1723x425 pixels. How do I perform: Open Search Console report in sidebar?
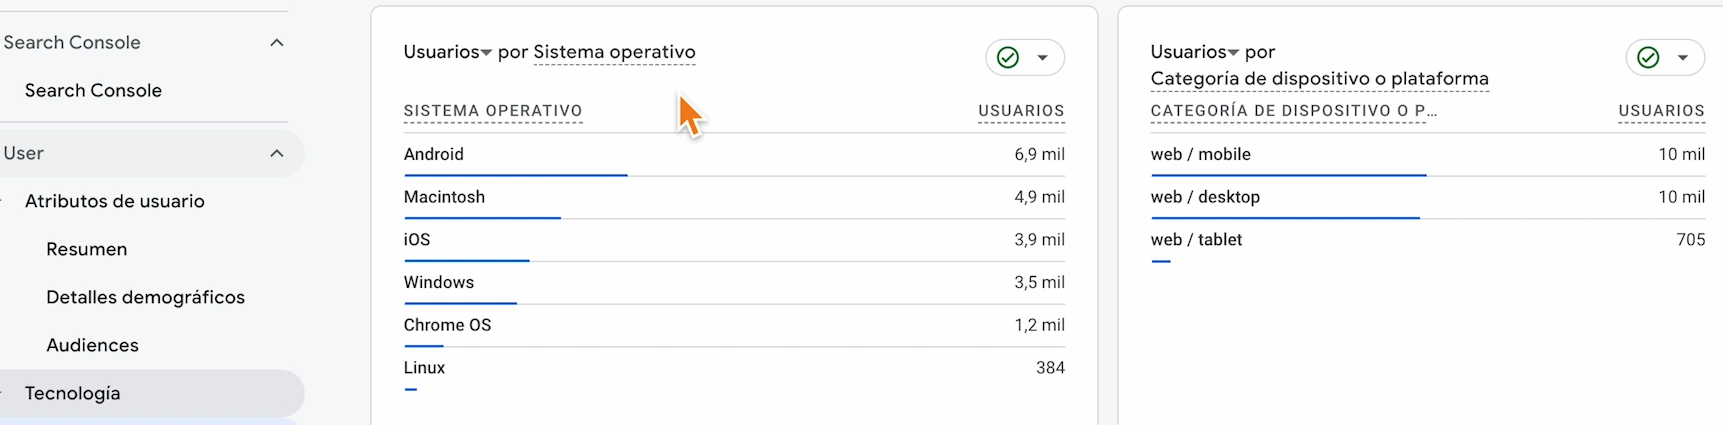click(x=93, y=90)
